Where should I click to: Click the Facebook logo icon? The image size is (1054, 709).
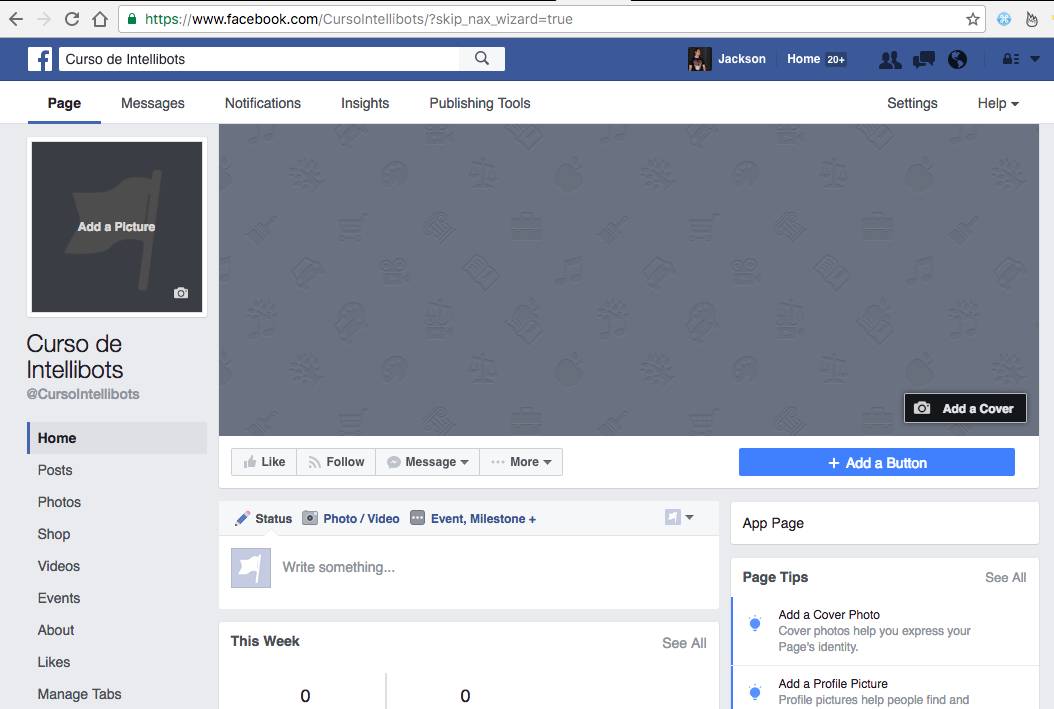coord(39,58)
